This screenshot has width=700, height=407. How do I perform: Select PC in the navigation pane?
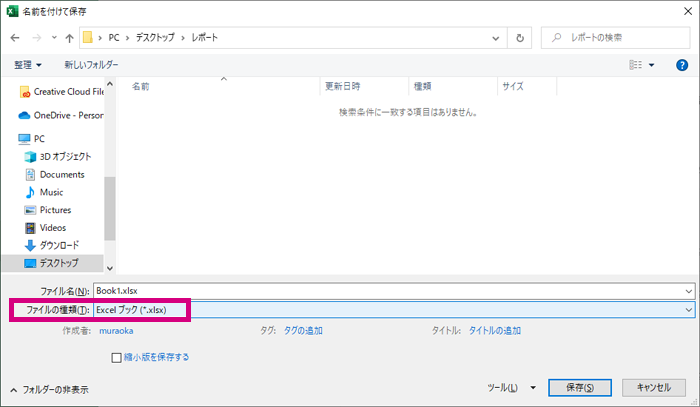(31, 139)
